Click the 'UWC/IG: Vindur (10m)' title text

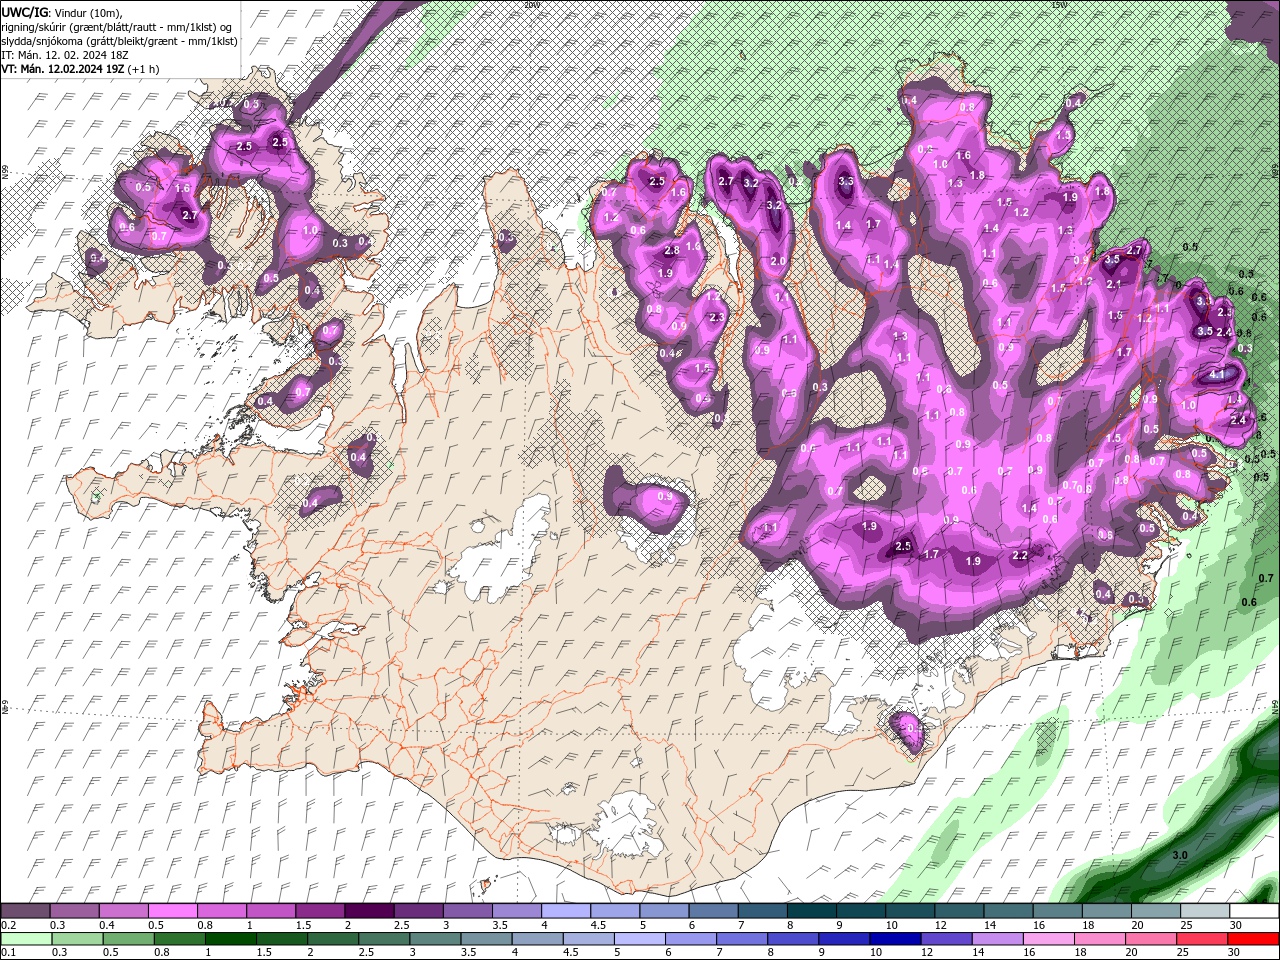pos(61,12)
